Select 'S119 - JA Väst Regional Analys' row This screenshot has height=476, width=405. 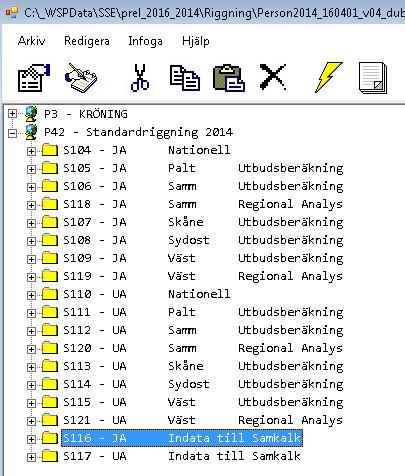[x=203, y=276]
